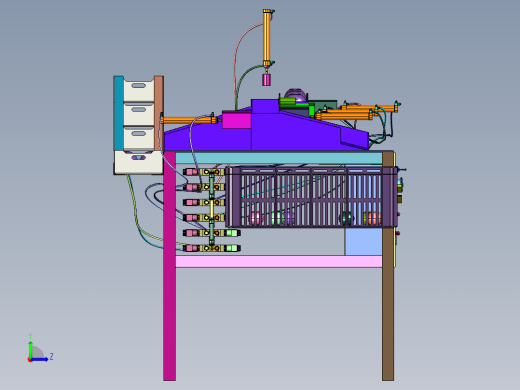Select the magenta block on the purple cover
520x390 pixels.
[236, 121]
